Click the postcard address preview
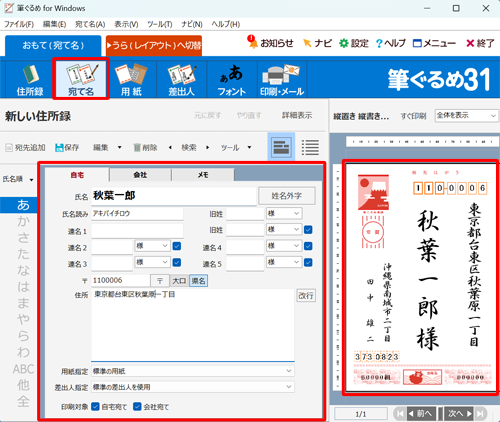 (x=420, y=277)
